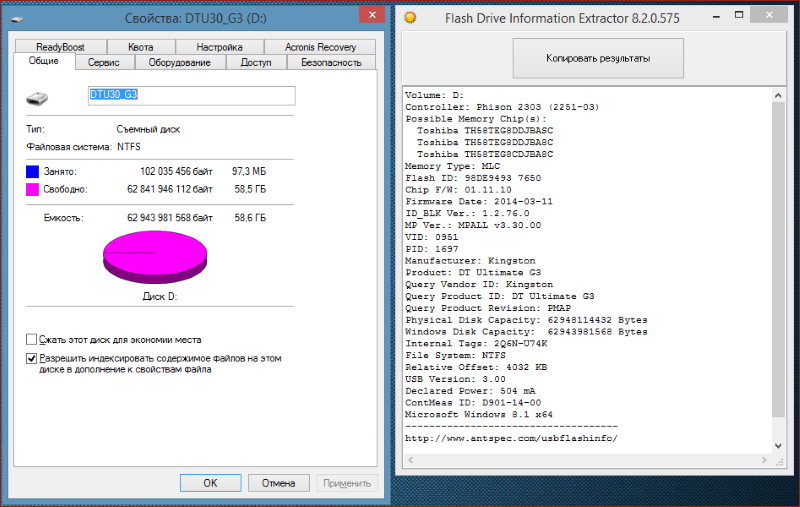Open the ReadyBoost tab
The width and height of the screenshot is (800, 507).
pos(61,47)
